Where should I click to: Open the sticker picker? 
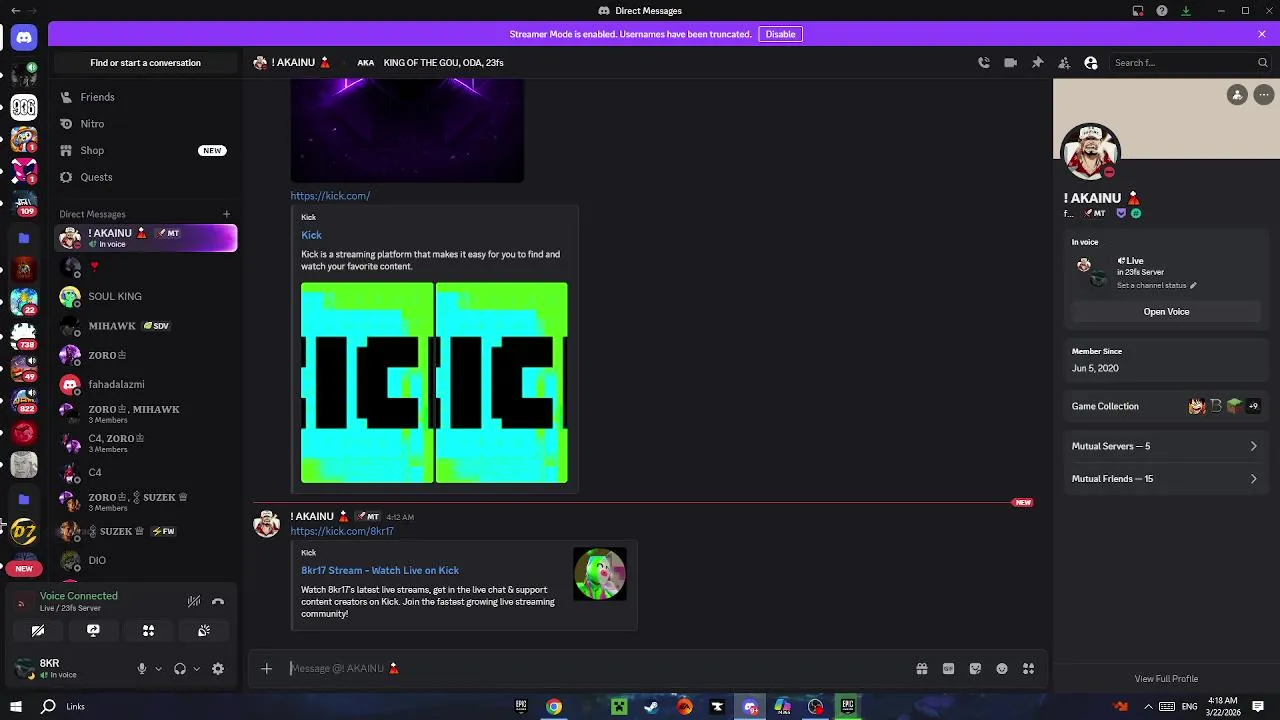click(x=975, y=669)
